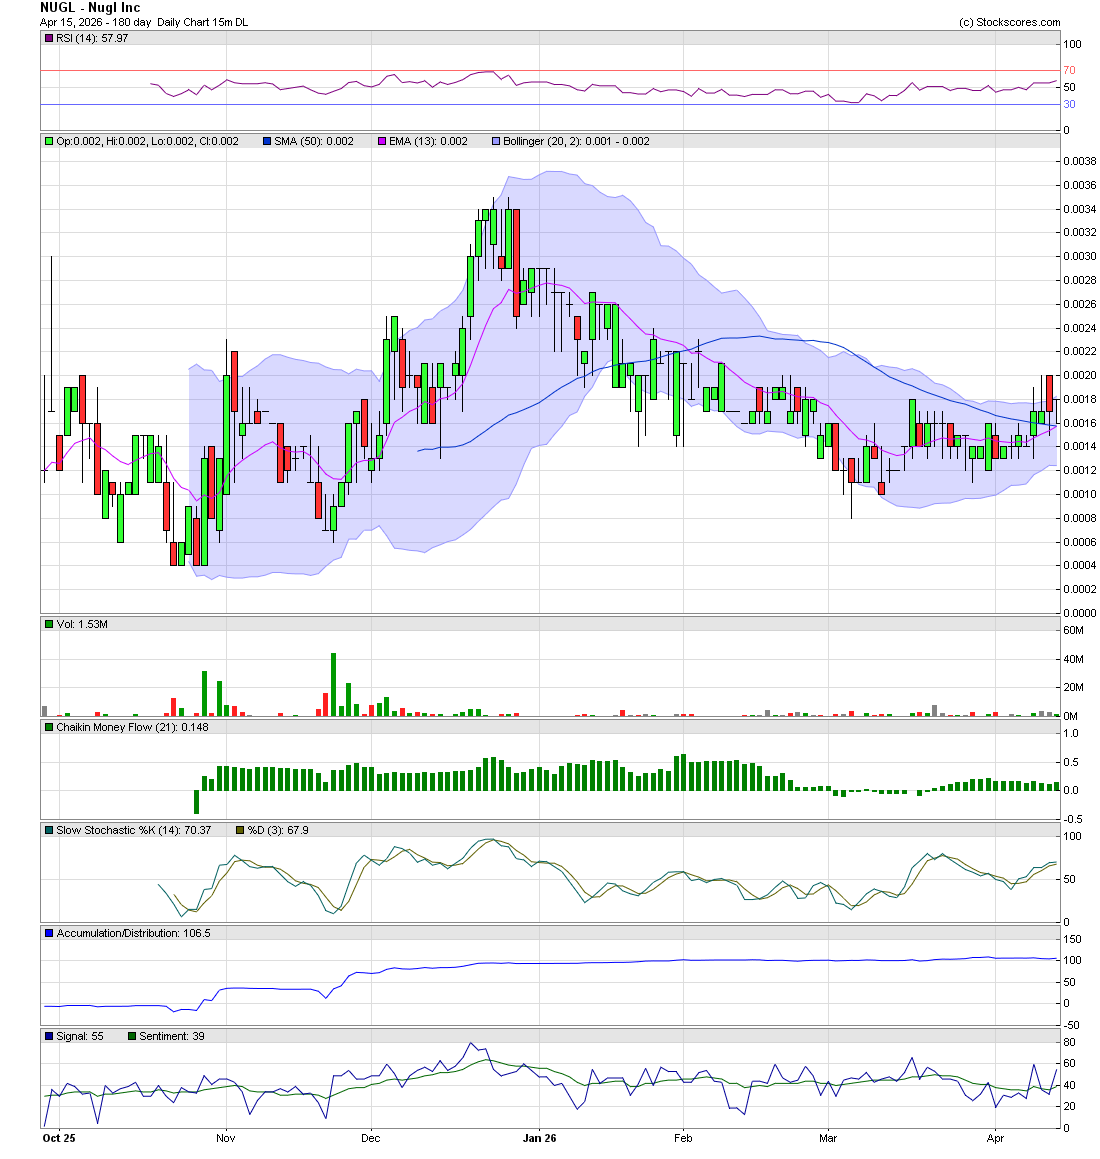Image resolution: width=1100 pixels, height=1159 pixels.
Task: Toggle the %D (3) legend square
Action: (x=238, y=830)
